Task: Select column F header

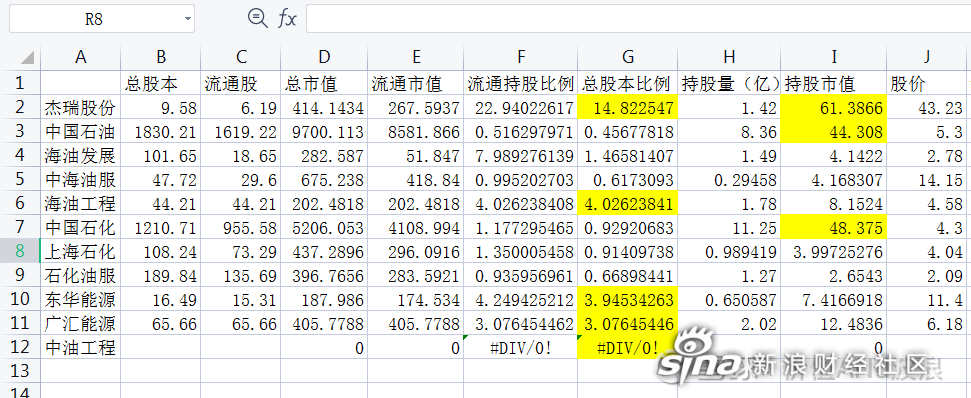Action: point(521,58)
